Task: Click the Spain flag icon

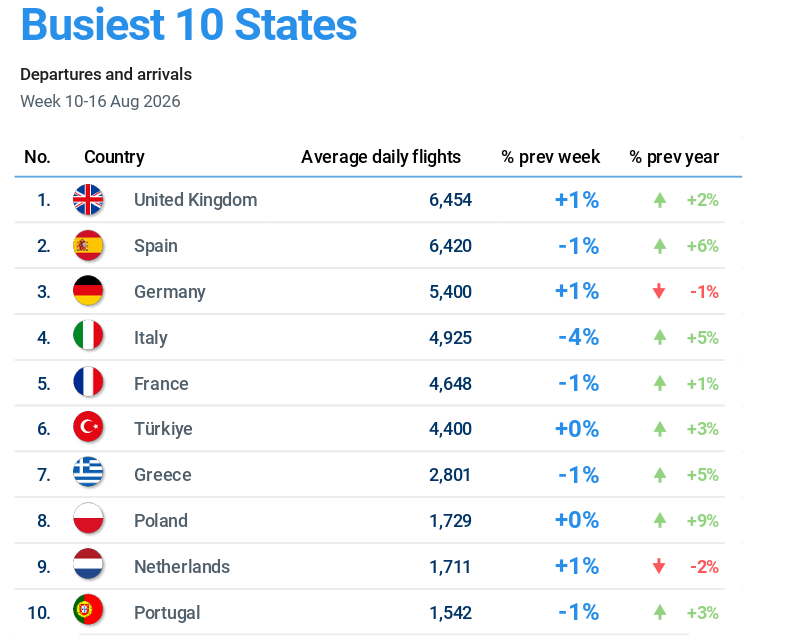Action: 88,246
